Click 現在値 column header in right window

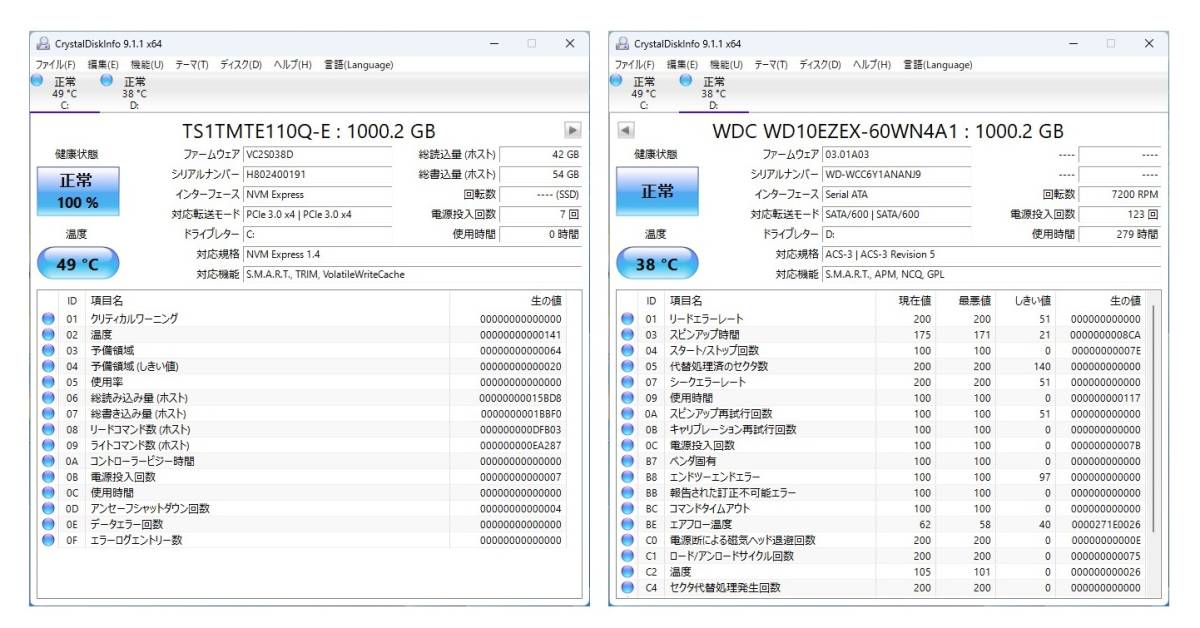click(906, 300)
